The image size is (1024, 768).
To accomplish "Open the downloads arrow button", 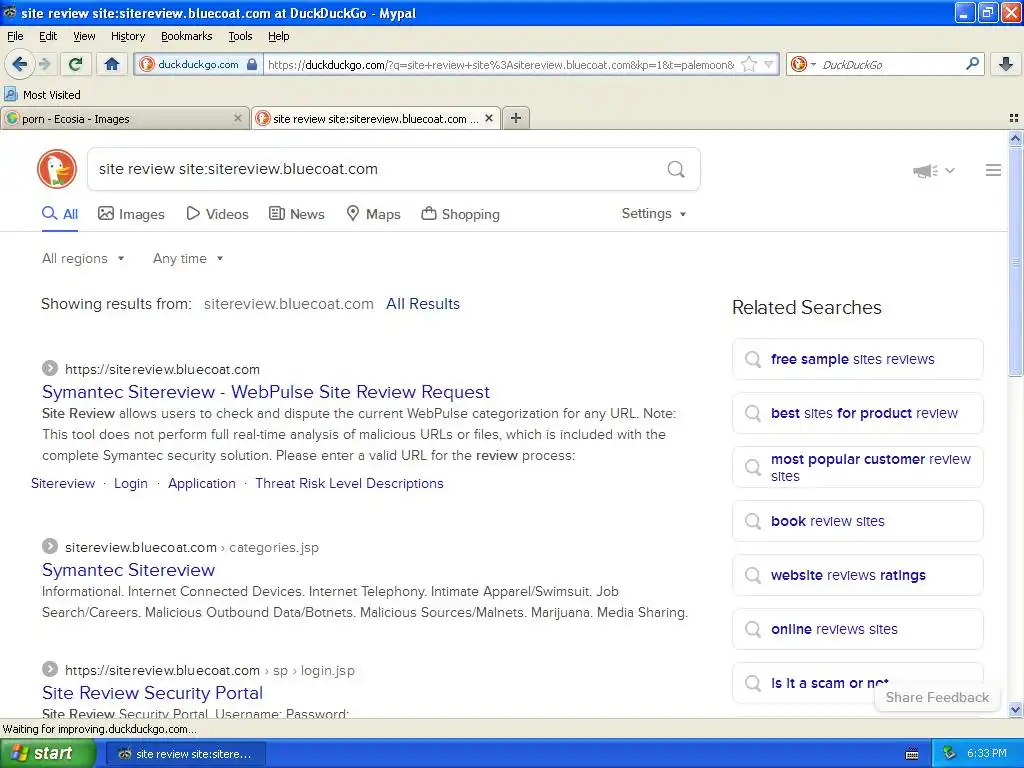I will pyautogui.click(x=1006, y=64).
